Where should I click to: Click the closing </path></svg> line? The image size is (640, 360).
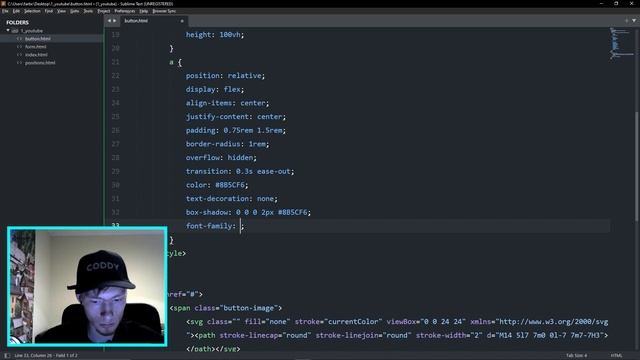[x=213, y=349]
